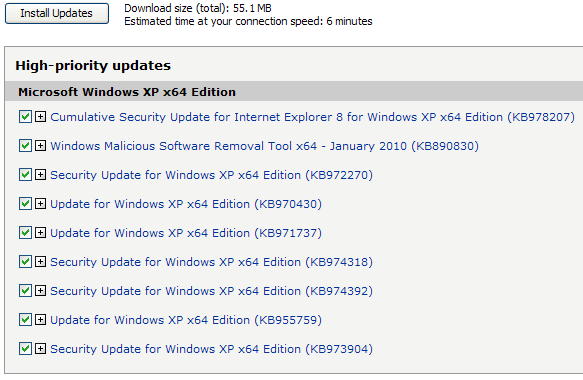Viewport: 583px width, 380px height.
Task: Open Cumulative Security Update for Internet Explorer 8 link
Action: (x=312, y=117)
